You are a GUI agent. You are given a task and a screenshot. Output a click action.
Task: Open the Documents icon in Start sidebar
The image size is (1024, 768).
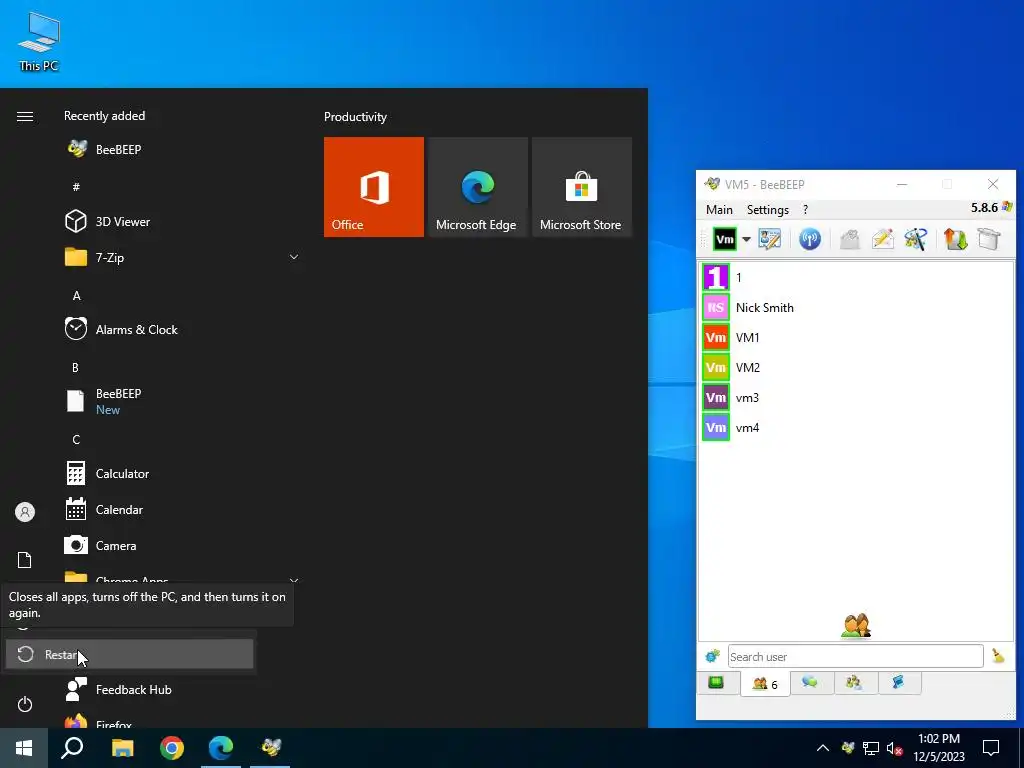point(25,560)
